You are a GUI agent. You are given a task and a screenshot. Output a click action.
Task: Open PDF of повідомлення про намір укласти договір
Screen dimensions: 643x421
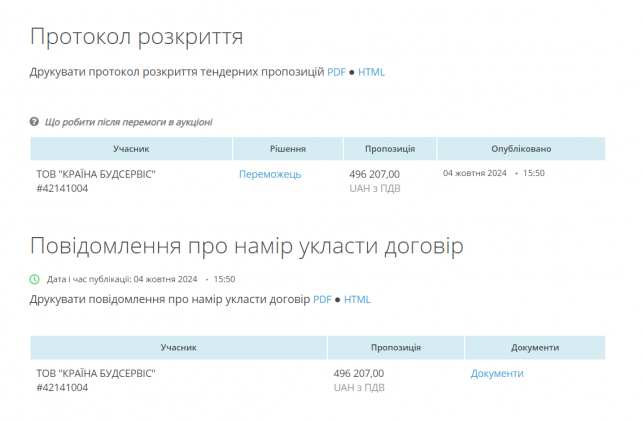(322, 299)
